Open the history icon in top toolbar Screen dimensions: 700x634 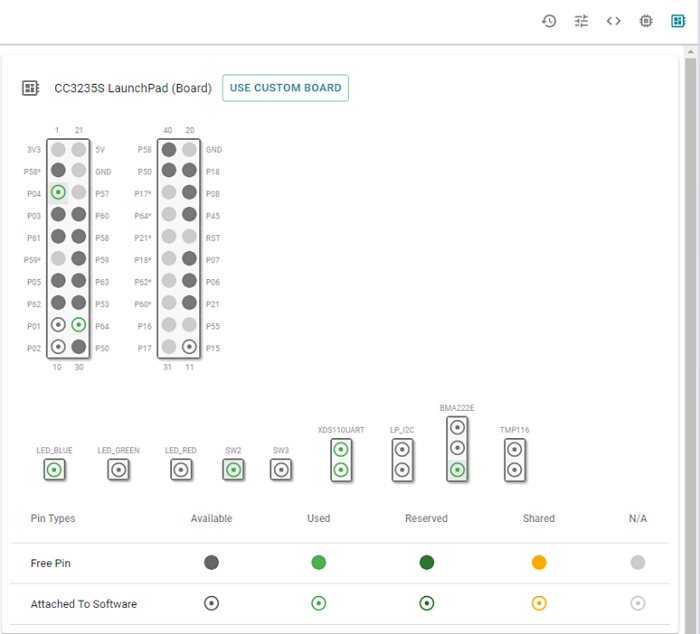[x=549, y=21]
